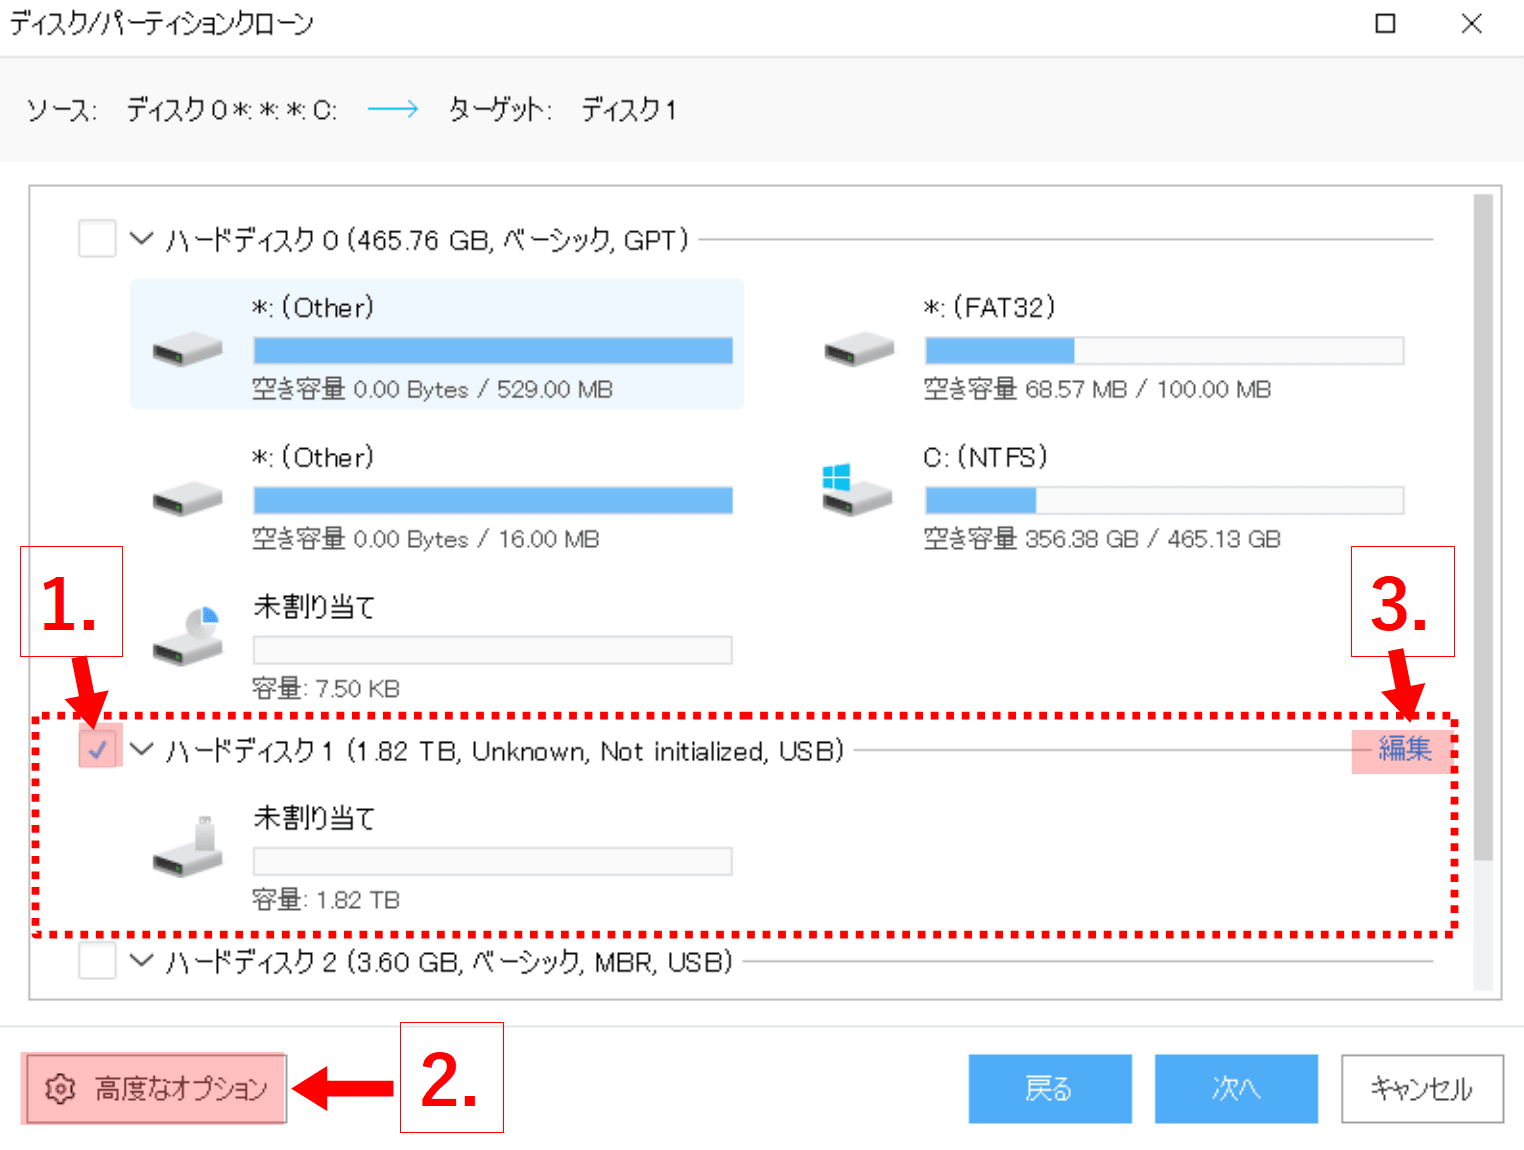Click the Windows C: NTFS drive icon
The width and height of the screenshot is (1524, 1150).
pyautogui.click(x=856, y=489)
